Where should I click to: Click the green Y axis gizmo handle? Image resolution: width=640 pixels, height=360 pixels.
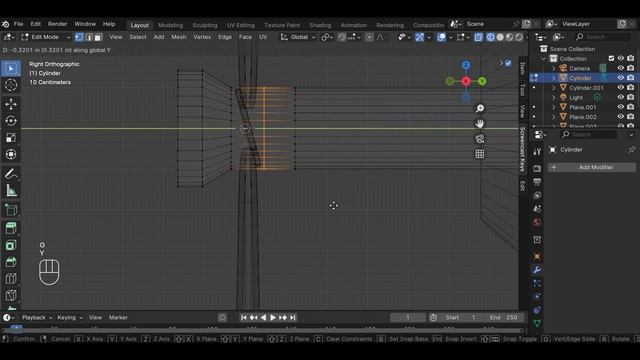pos(482,81)
